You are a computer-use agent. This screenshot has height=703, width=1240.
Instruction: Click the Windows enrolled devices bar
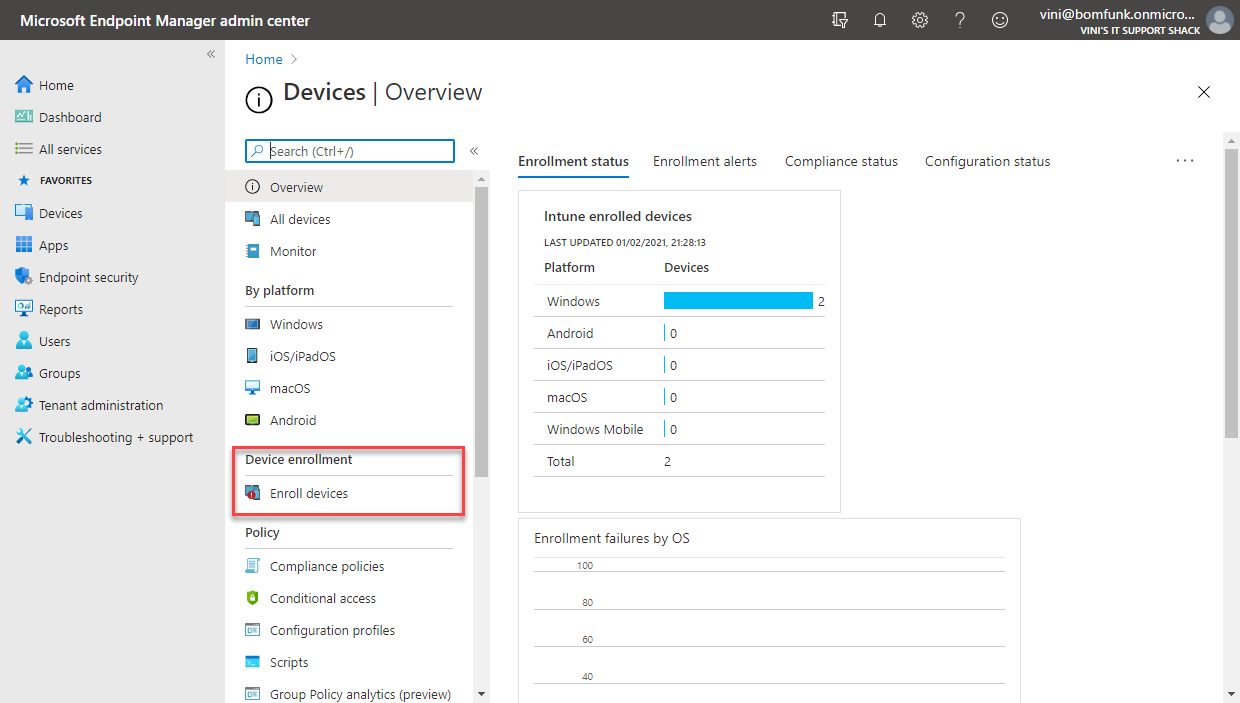click(x=738, y=301)
